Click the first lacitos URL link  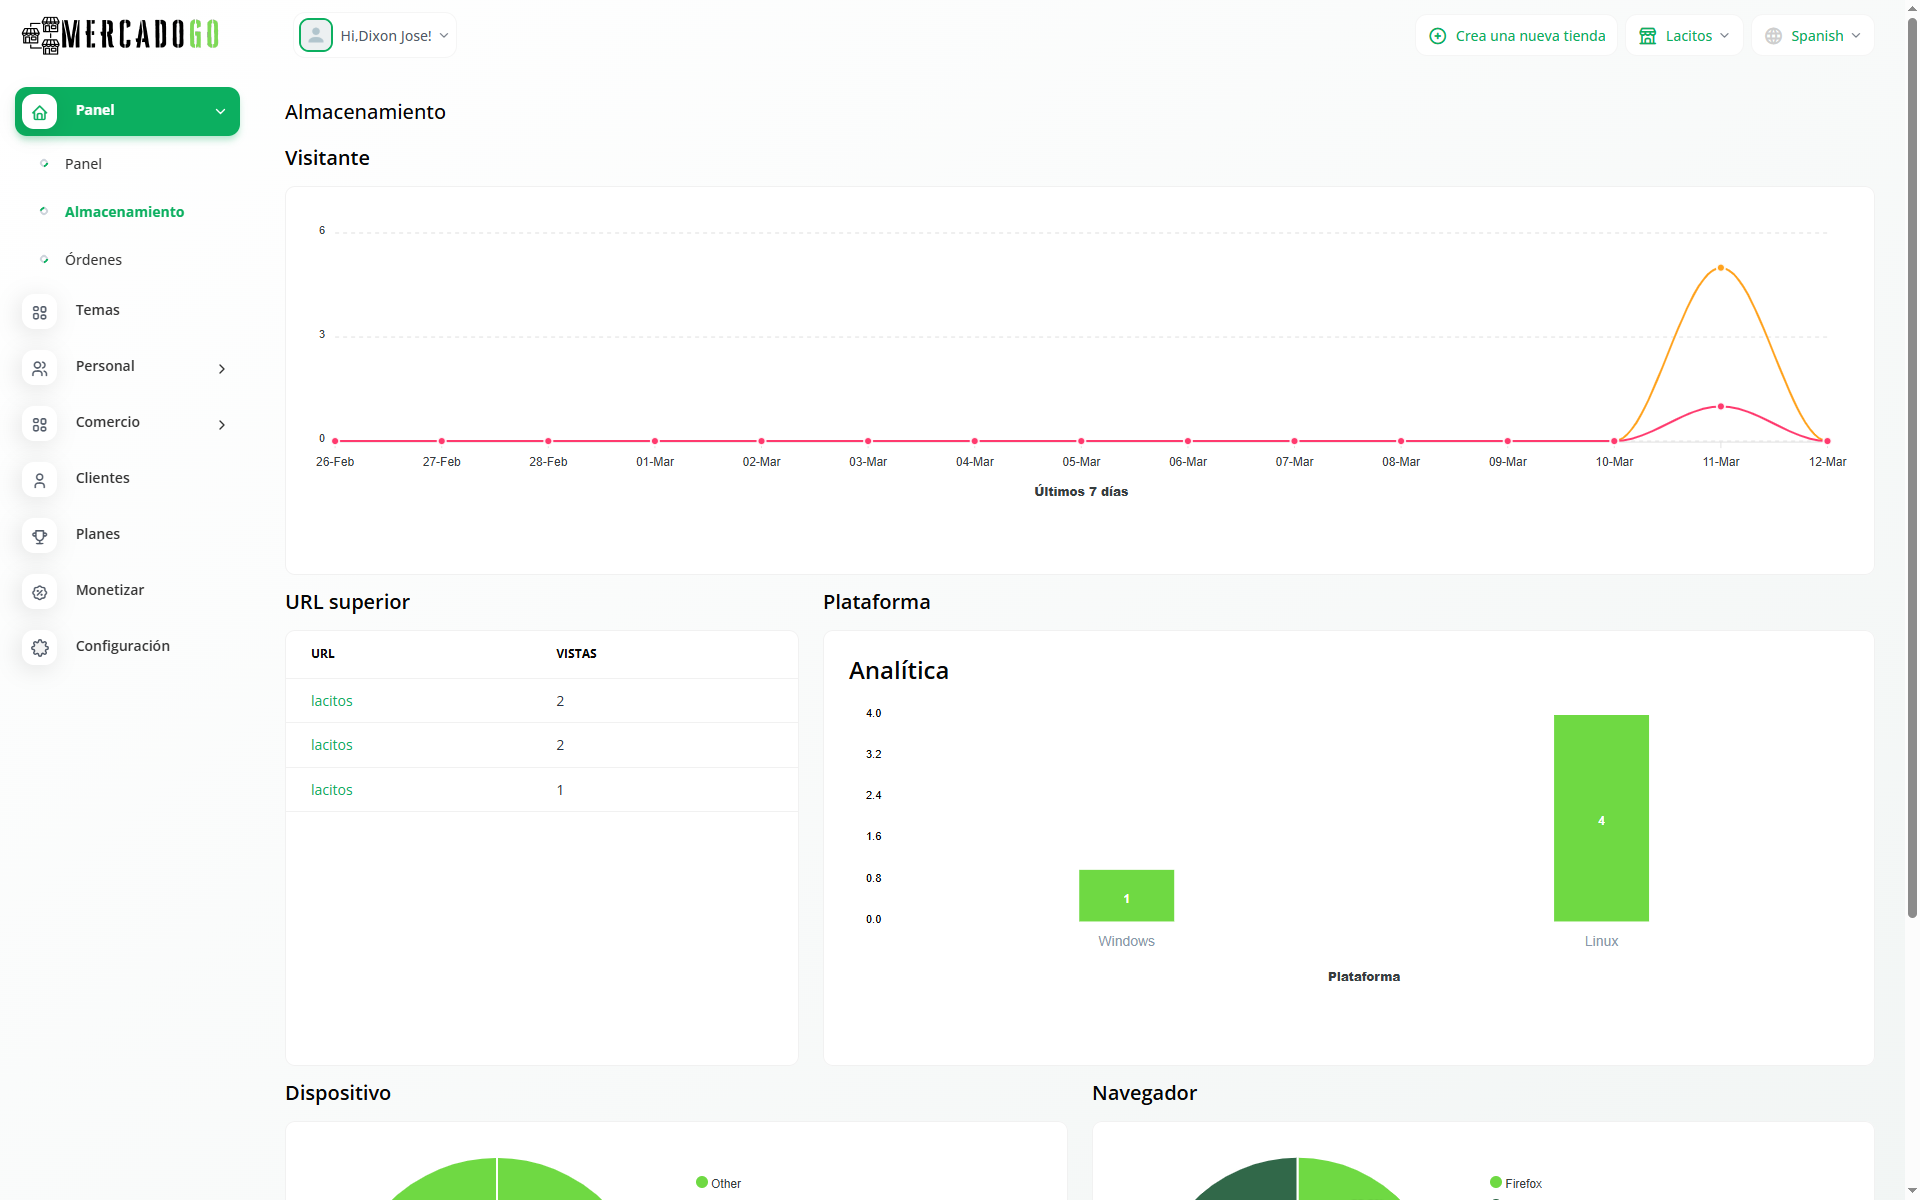coord(331,701)
